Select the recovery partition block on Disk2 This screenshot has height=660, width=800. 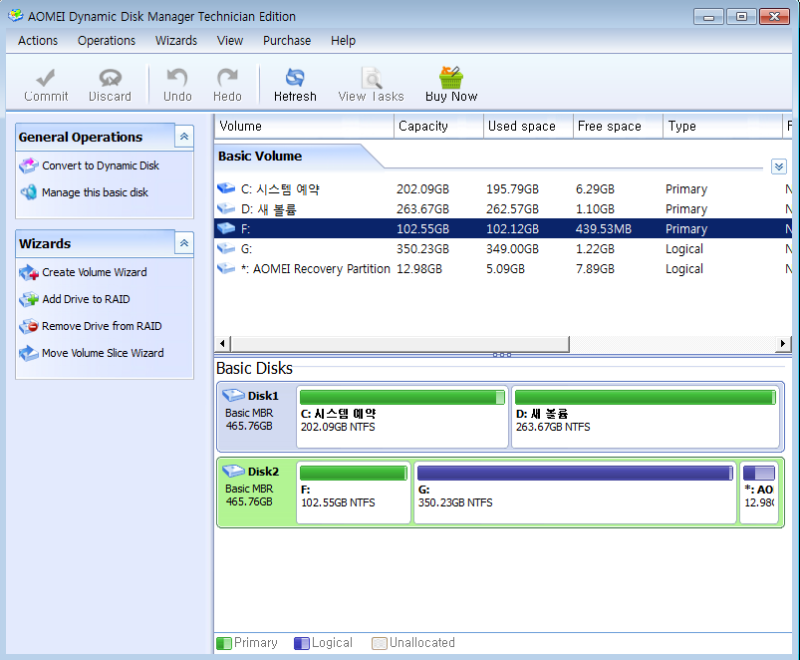[x=759, y=492]
